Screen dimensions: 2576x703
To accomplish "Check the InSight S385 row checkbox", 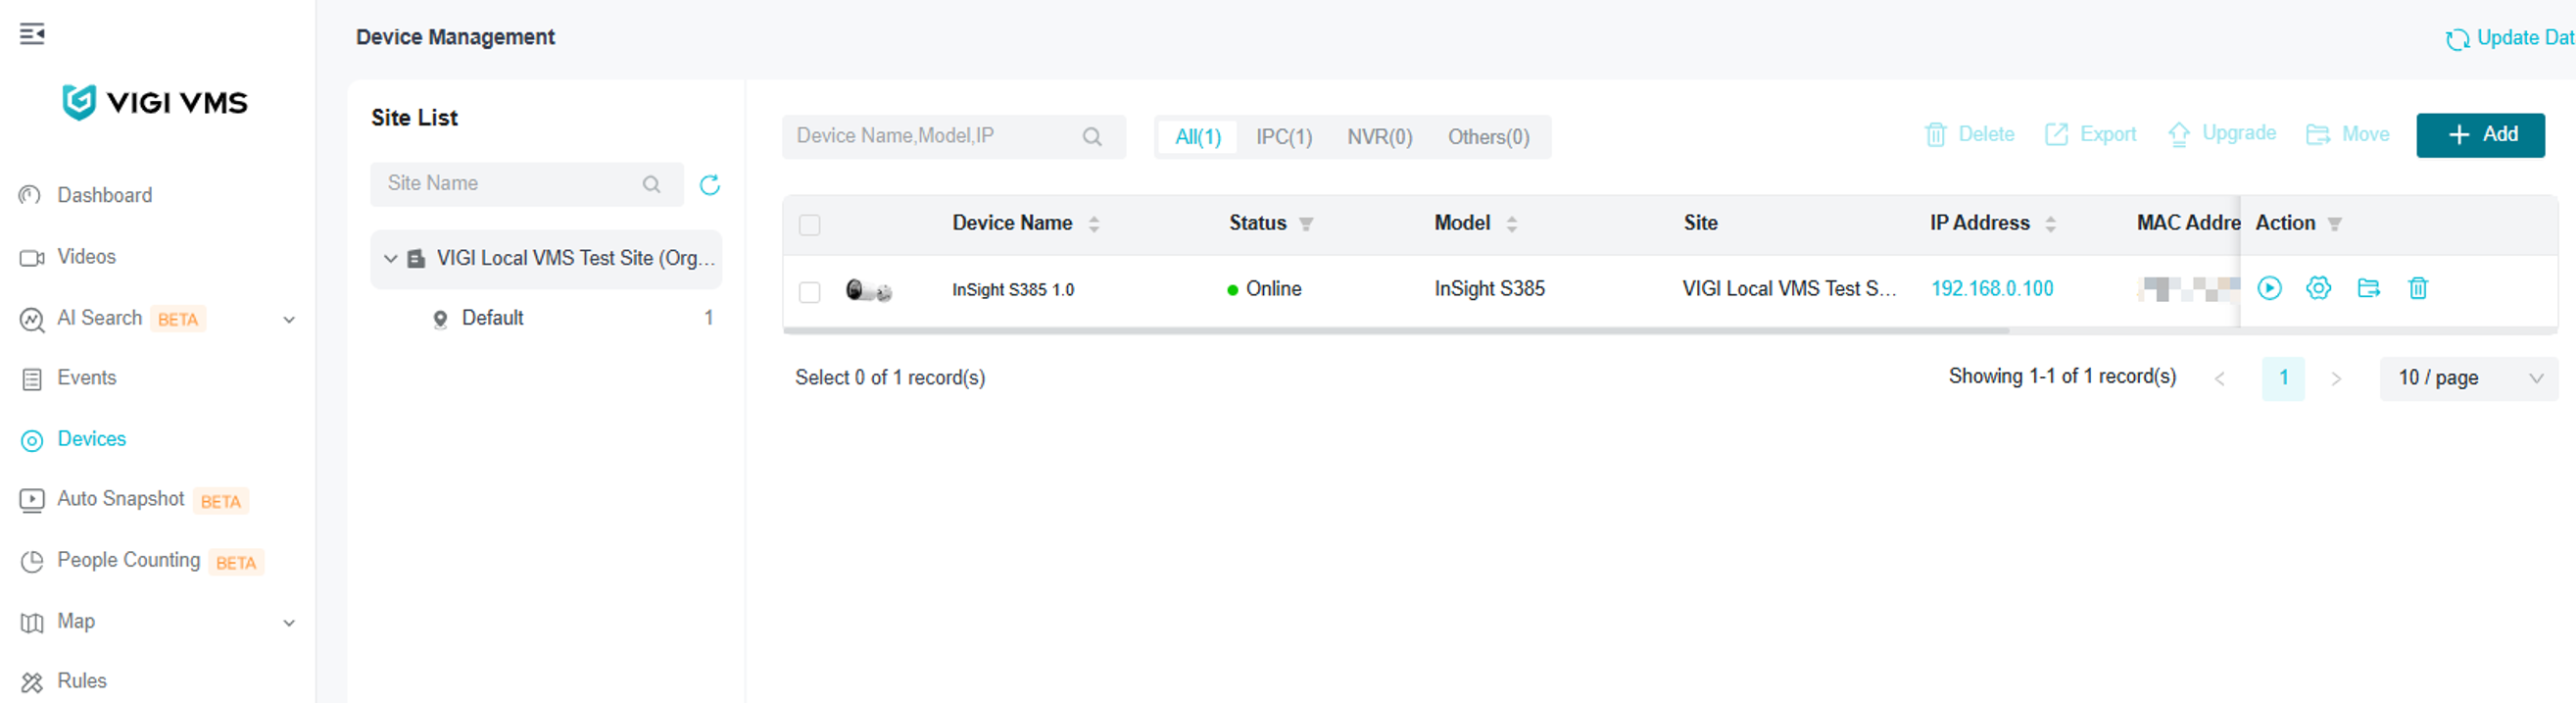I will pyautogui.click(x=810, y=292).
